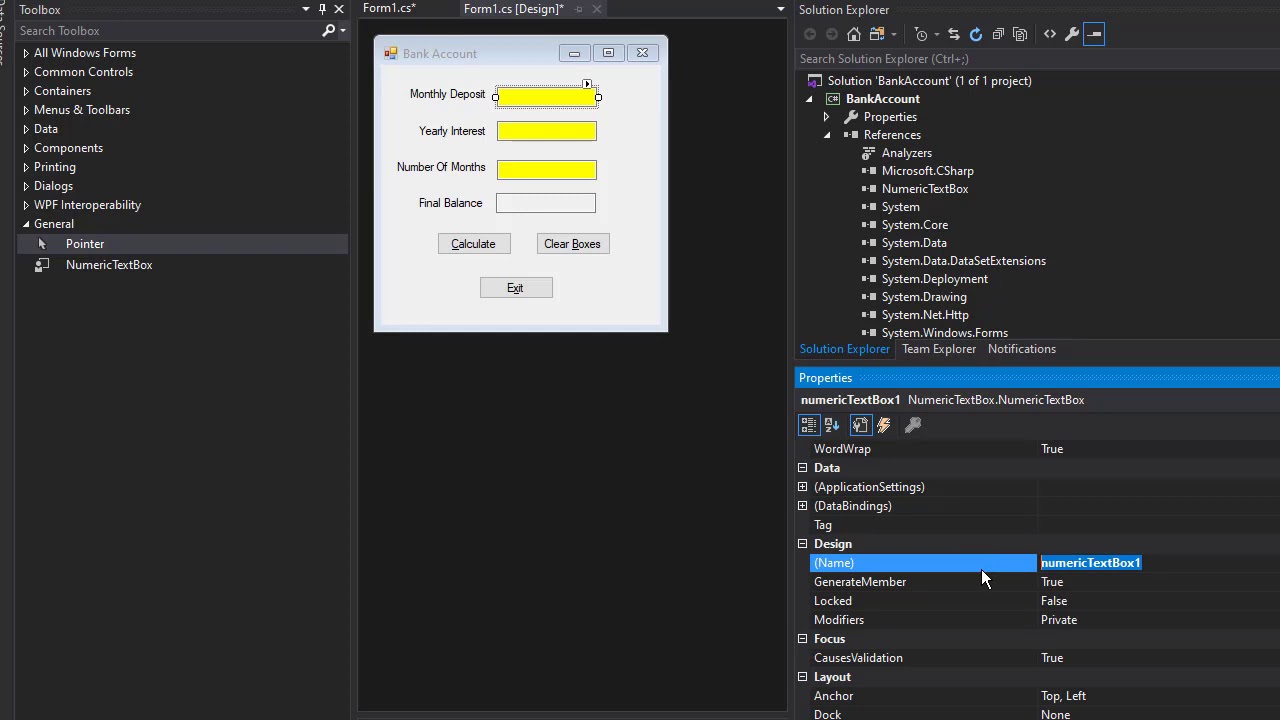
Task: Click Sync with Active Document icon
Action: (953, 34)
